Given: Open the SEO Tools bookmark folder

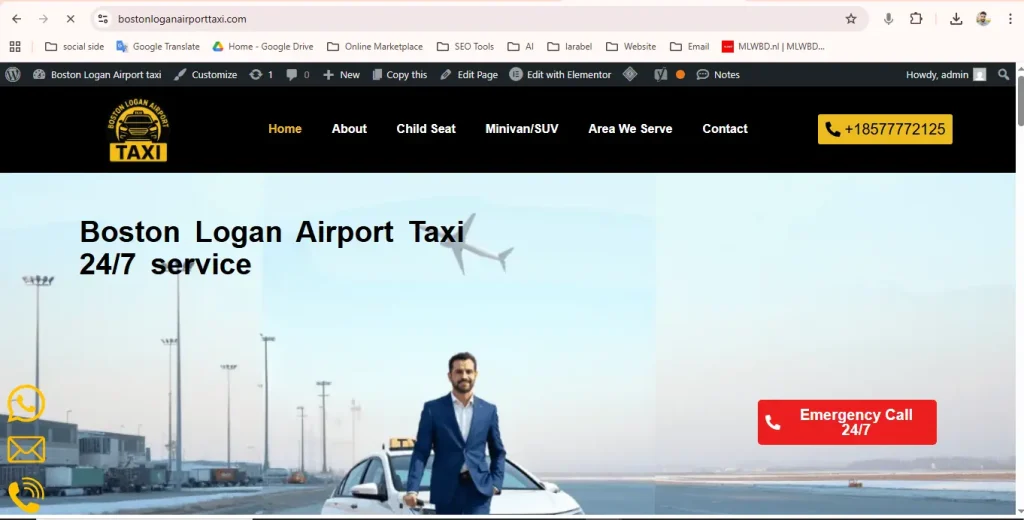Looking at the screenshot, I should (x=465, y=46).
